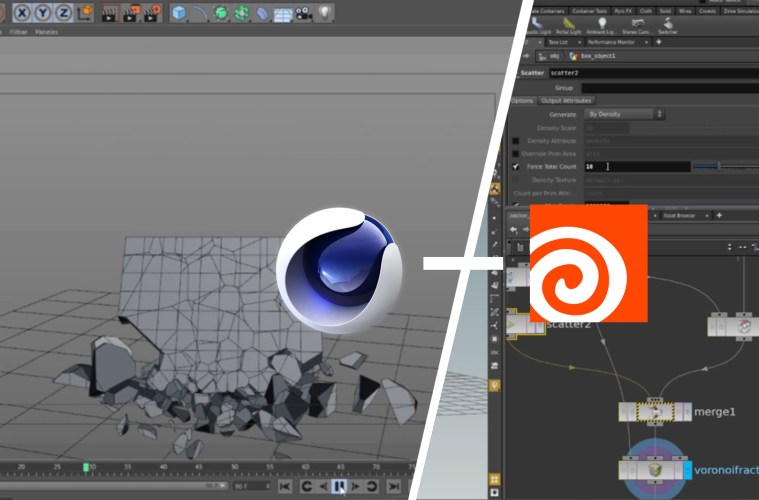Toggle the X axis lock in Cinema 4D
Viewport: 759px width, 500px height.
tap(21, 13)
